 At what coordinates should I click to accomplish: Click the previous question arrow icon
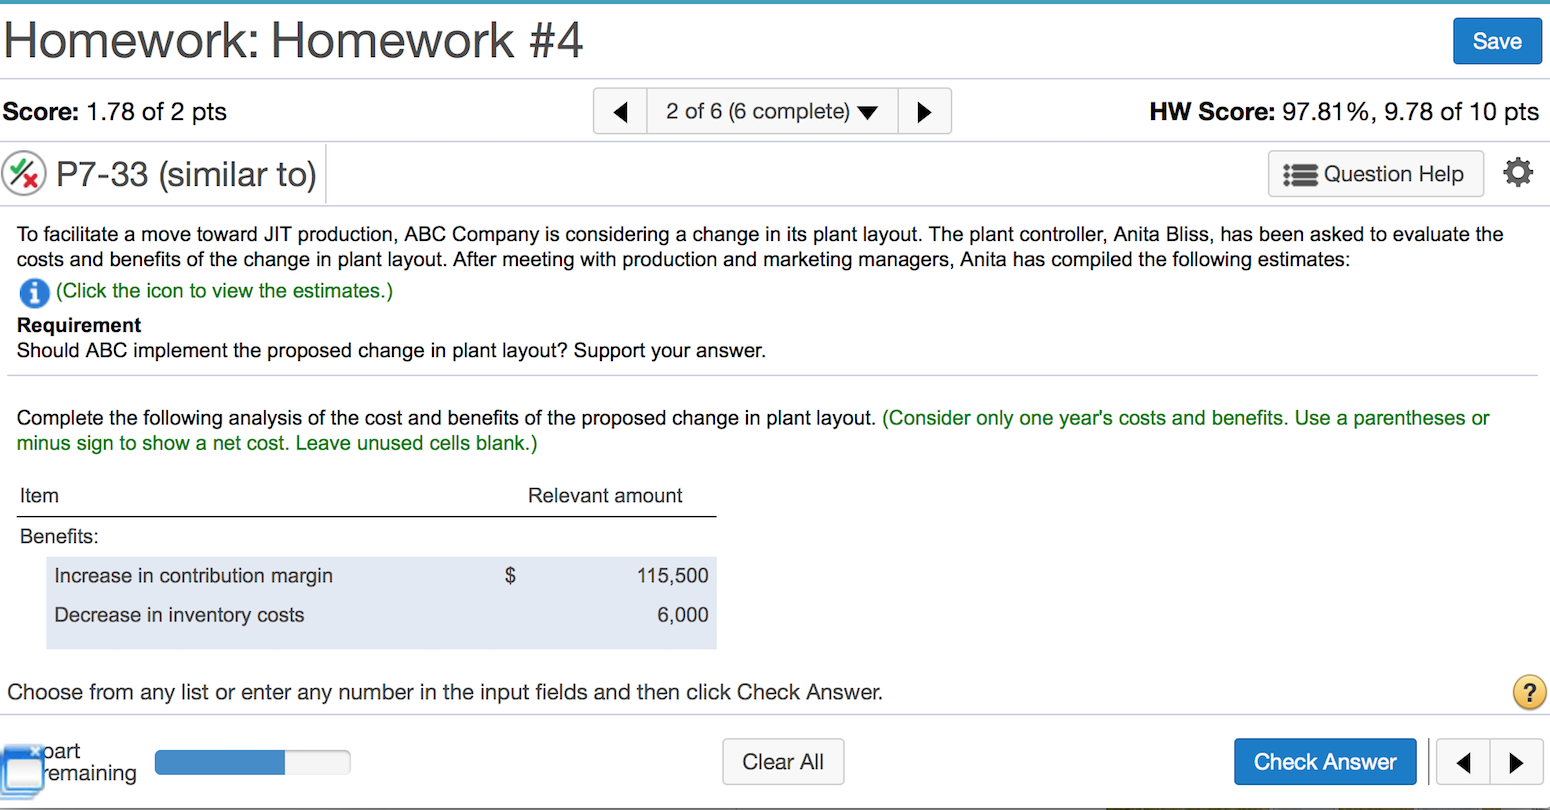click(x=620, y=111)
